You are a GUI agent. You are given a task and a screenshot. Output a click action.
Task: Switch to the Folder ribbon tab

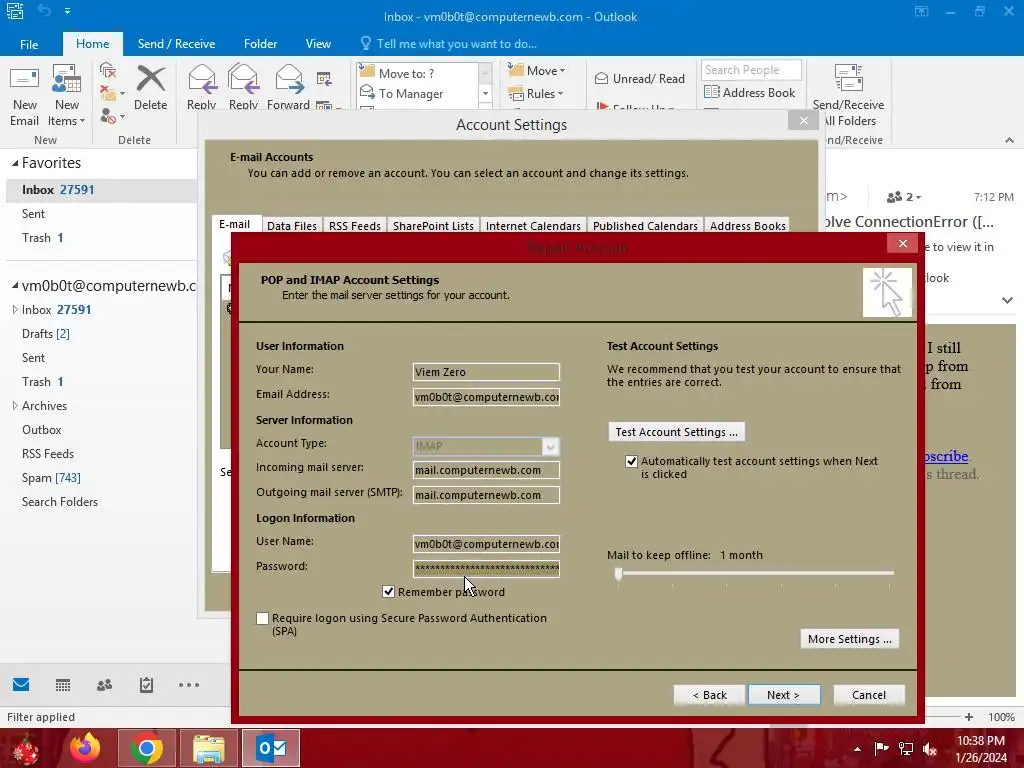click(261, 44)
